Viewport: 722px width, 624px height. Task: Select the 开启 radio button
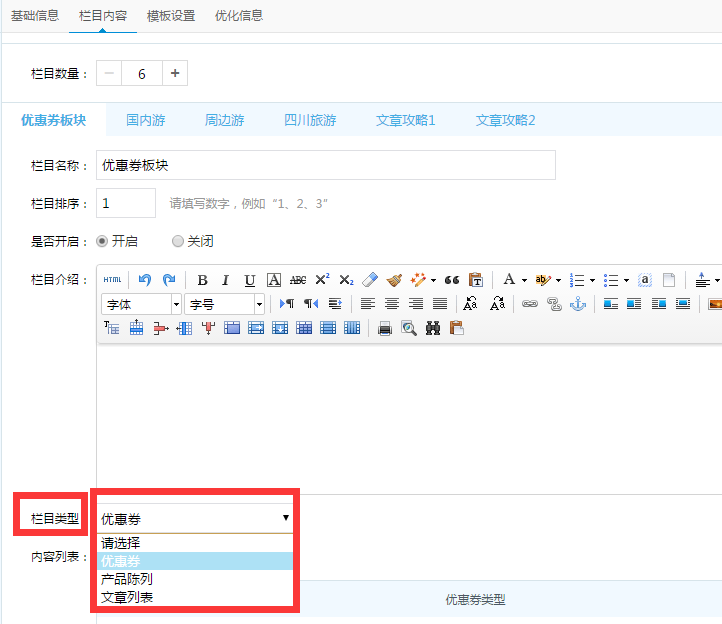click(x=102, y=241)
